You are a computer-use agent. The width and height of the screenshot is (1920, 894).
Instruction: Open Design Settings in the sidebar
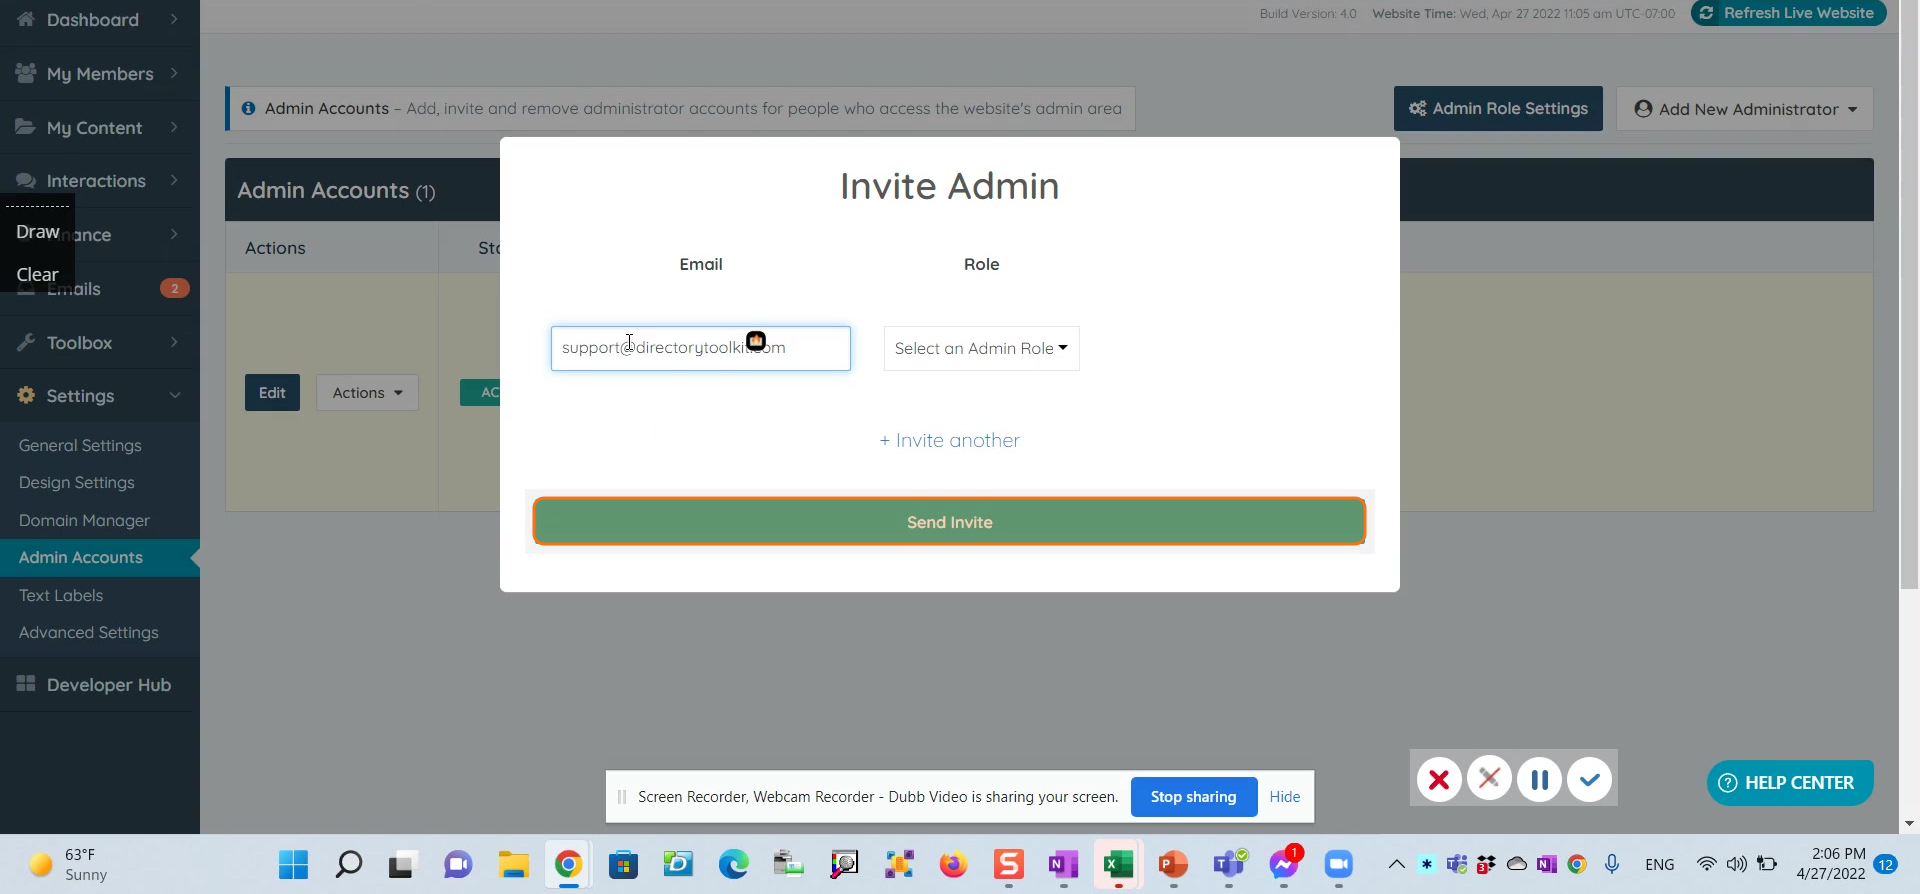coord(76,482)
